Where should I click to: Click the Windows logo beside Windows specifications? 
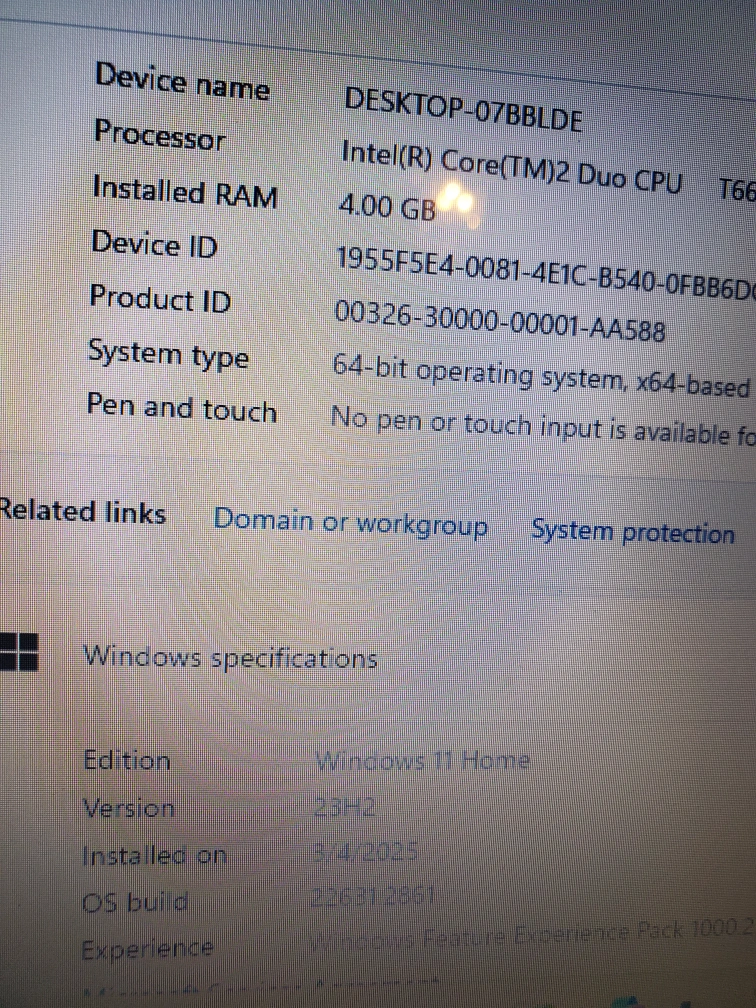pos(19,652)
